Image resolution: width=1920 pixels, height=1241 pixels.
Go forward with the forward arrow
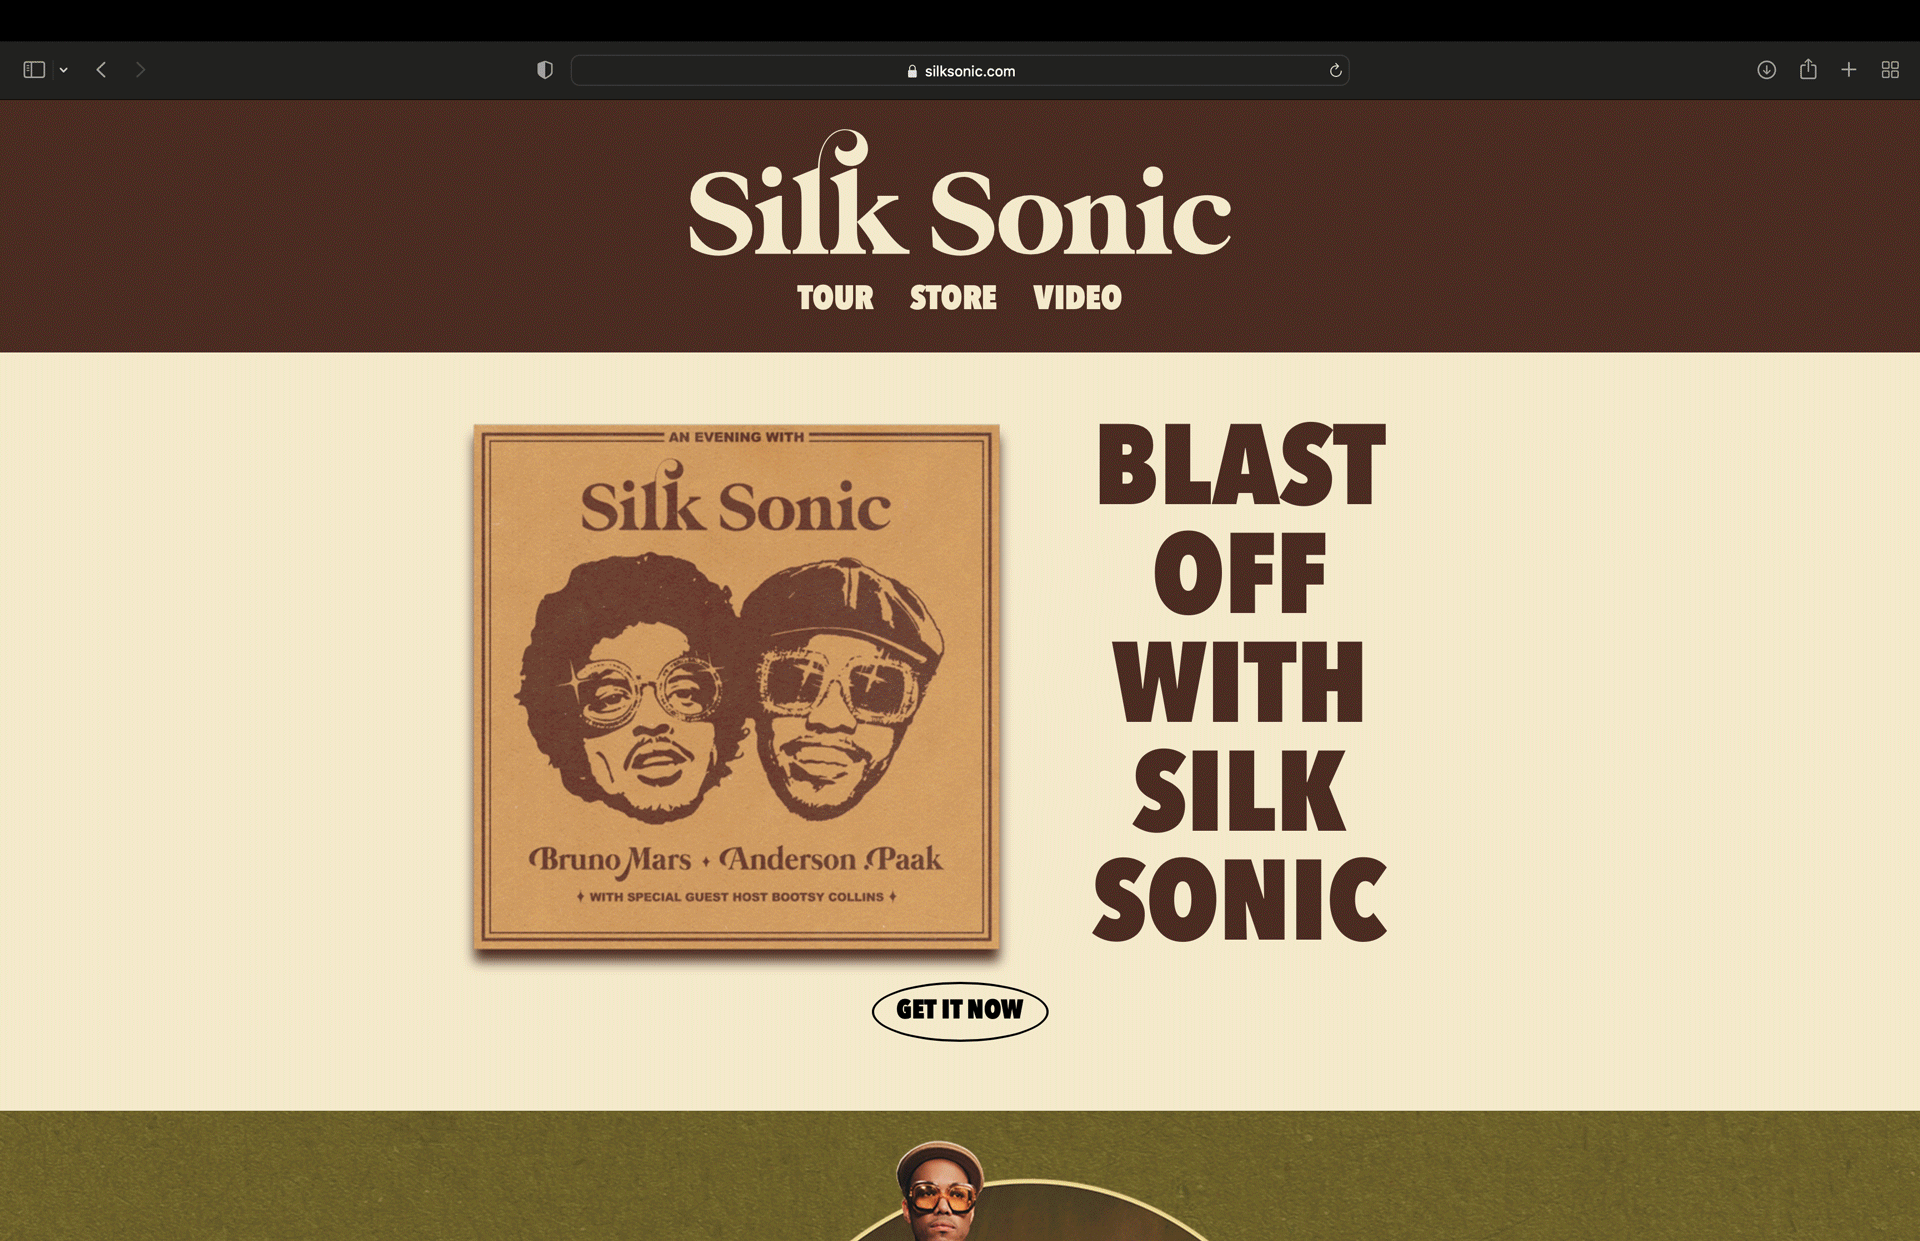pyautogui.click(x=140, y=70)
